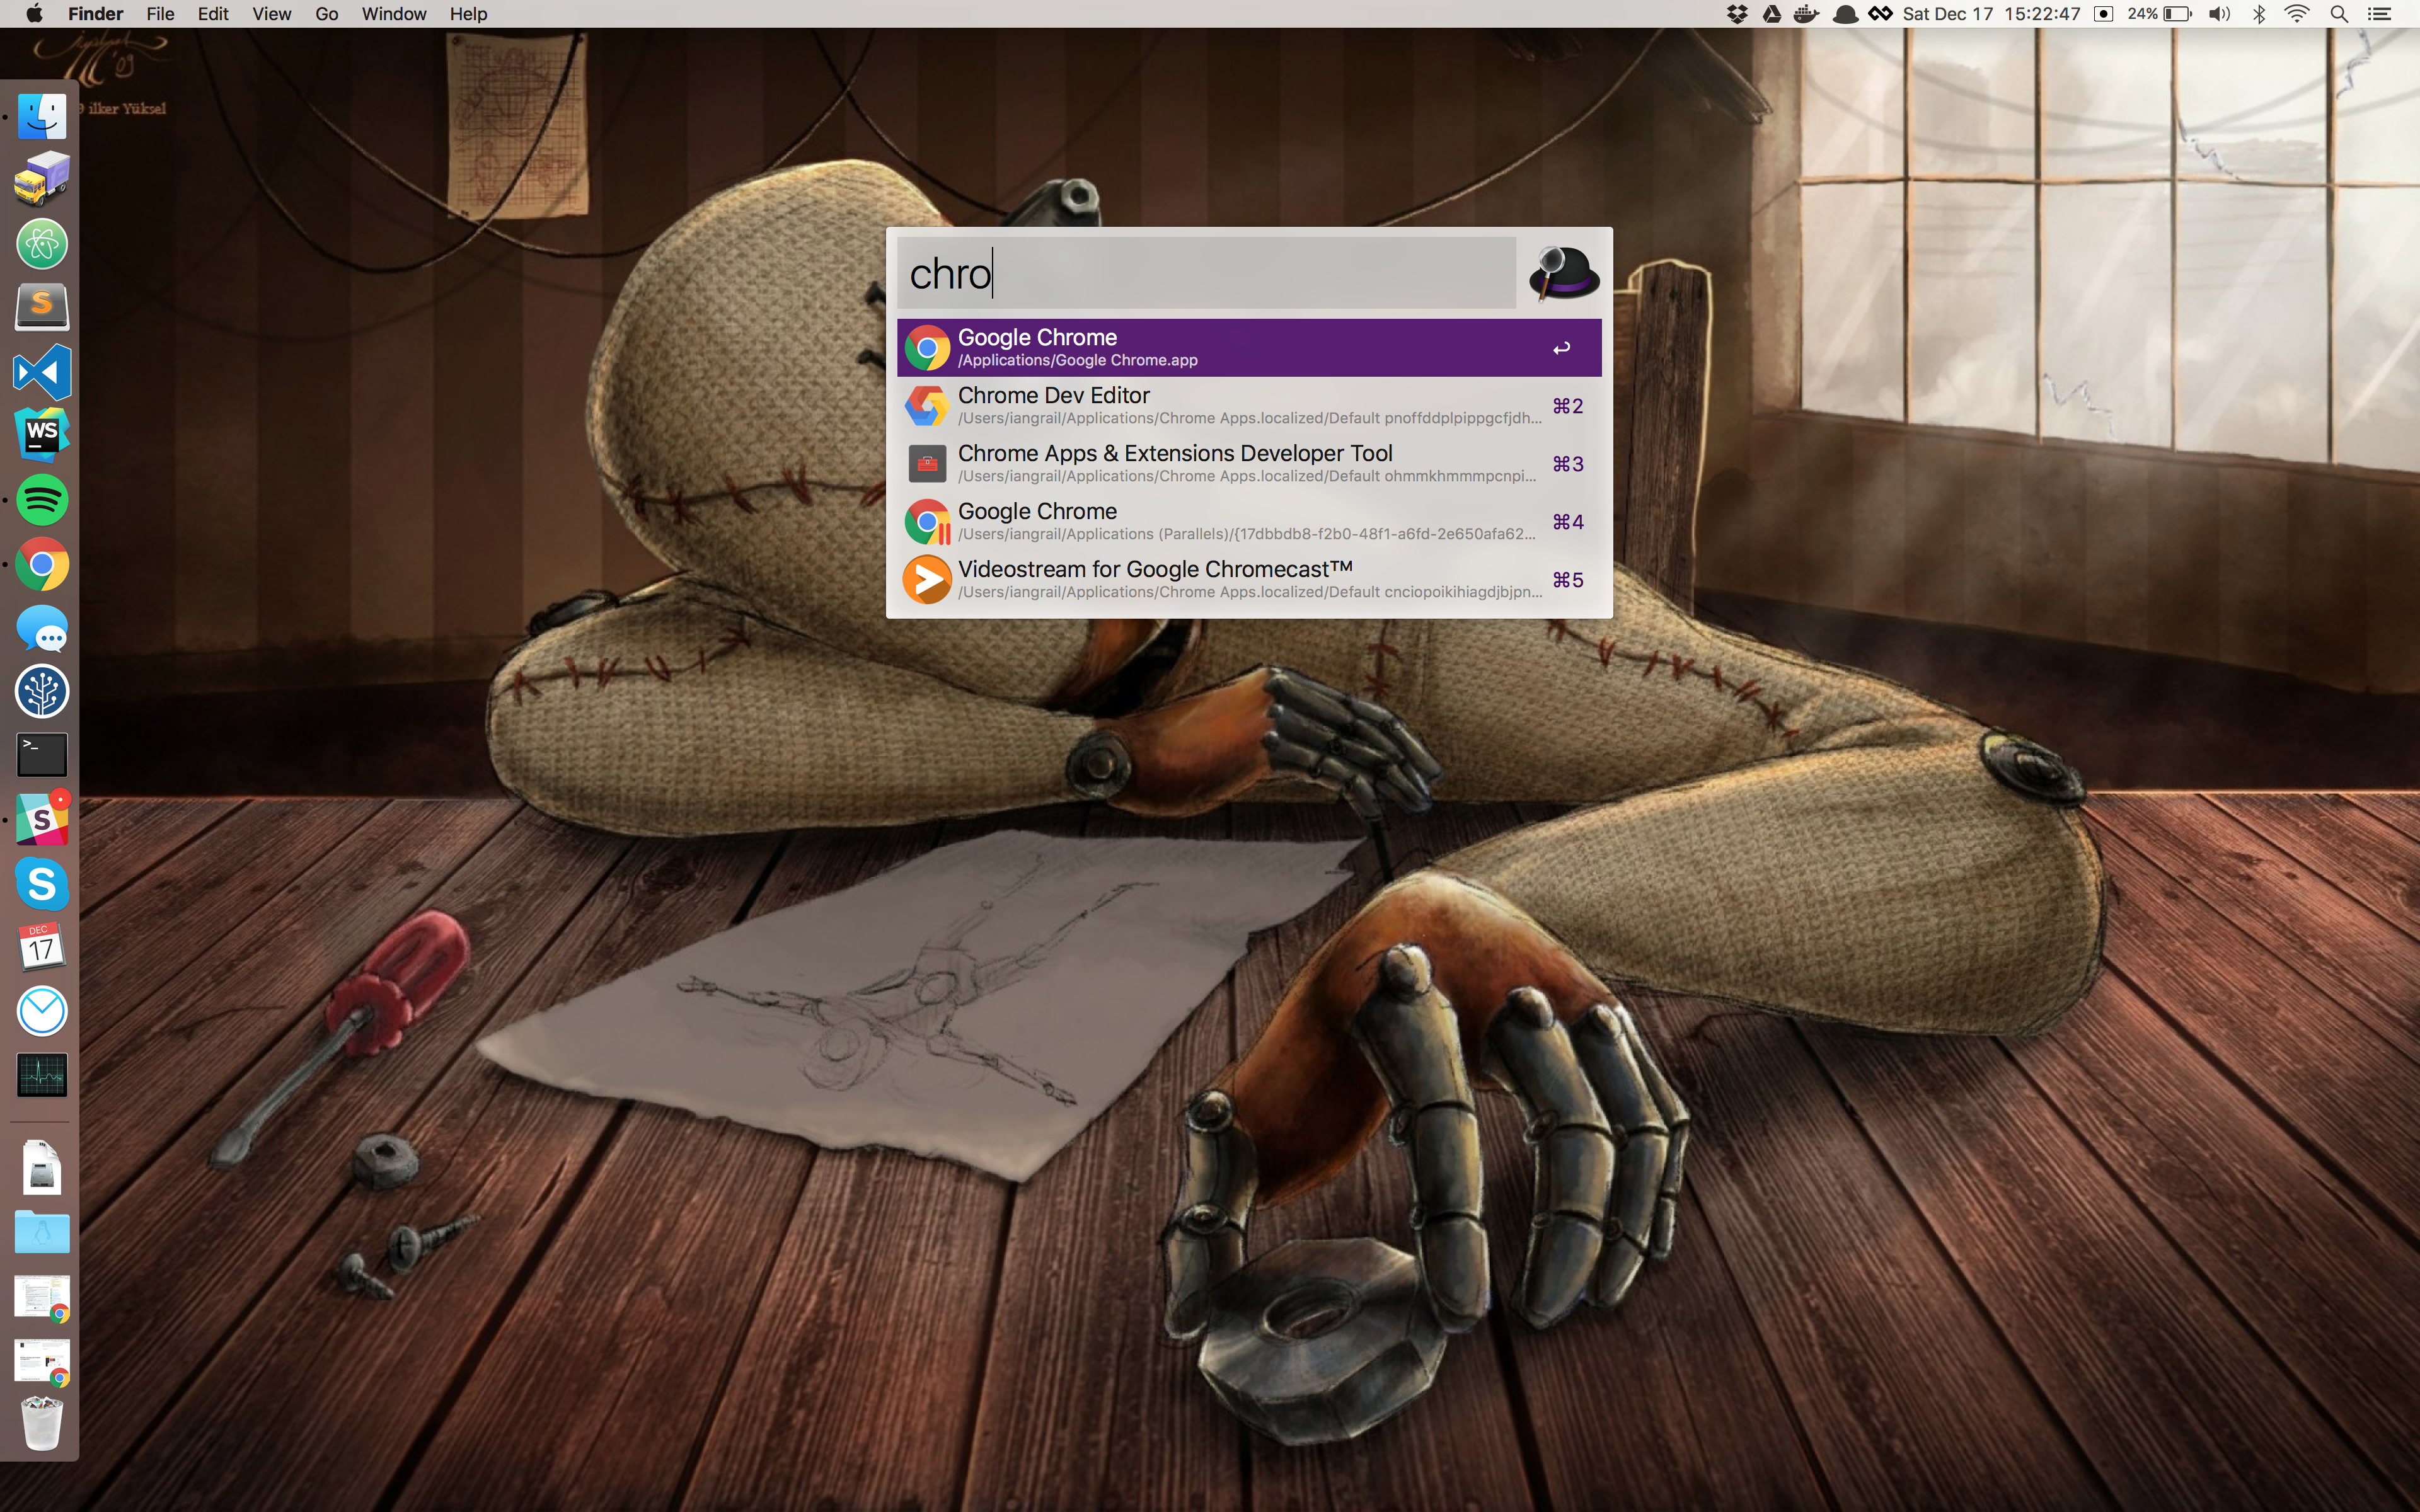Open the volume control in menu bar
Image resolution: width=2420 pixels, height=1512 pixels.
pos(2219,14)
